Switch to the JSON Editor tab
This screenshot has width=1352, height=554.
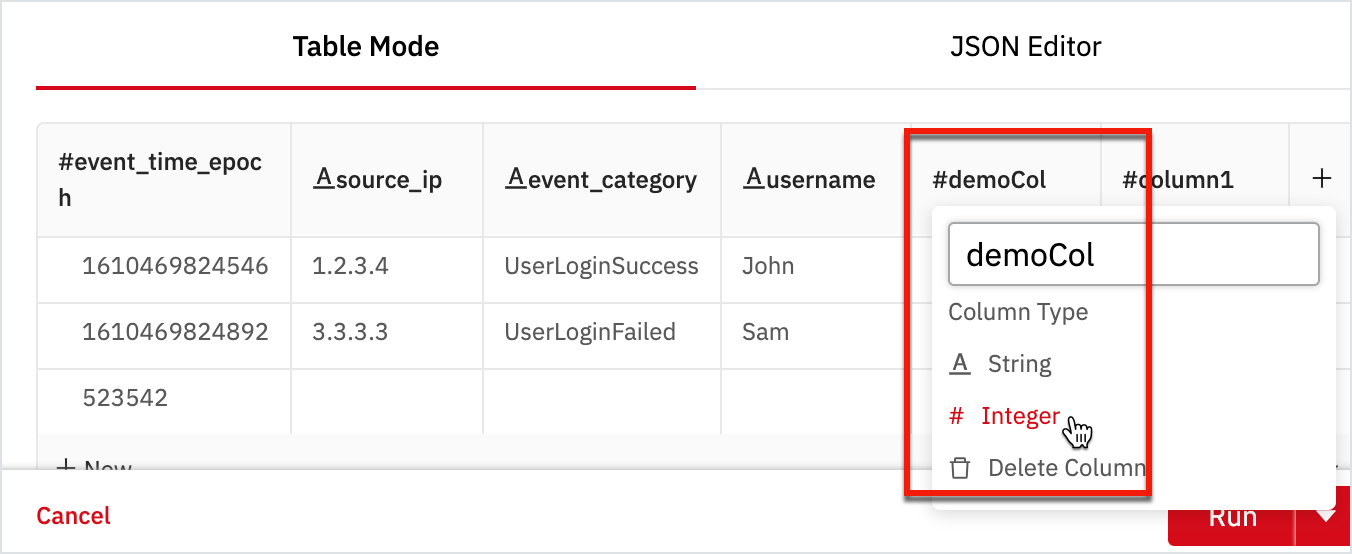1026,46
